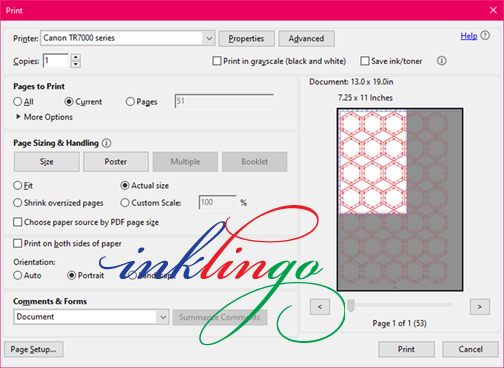Click the Copies number field

point(56,61)
